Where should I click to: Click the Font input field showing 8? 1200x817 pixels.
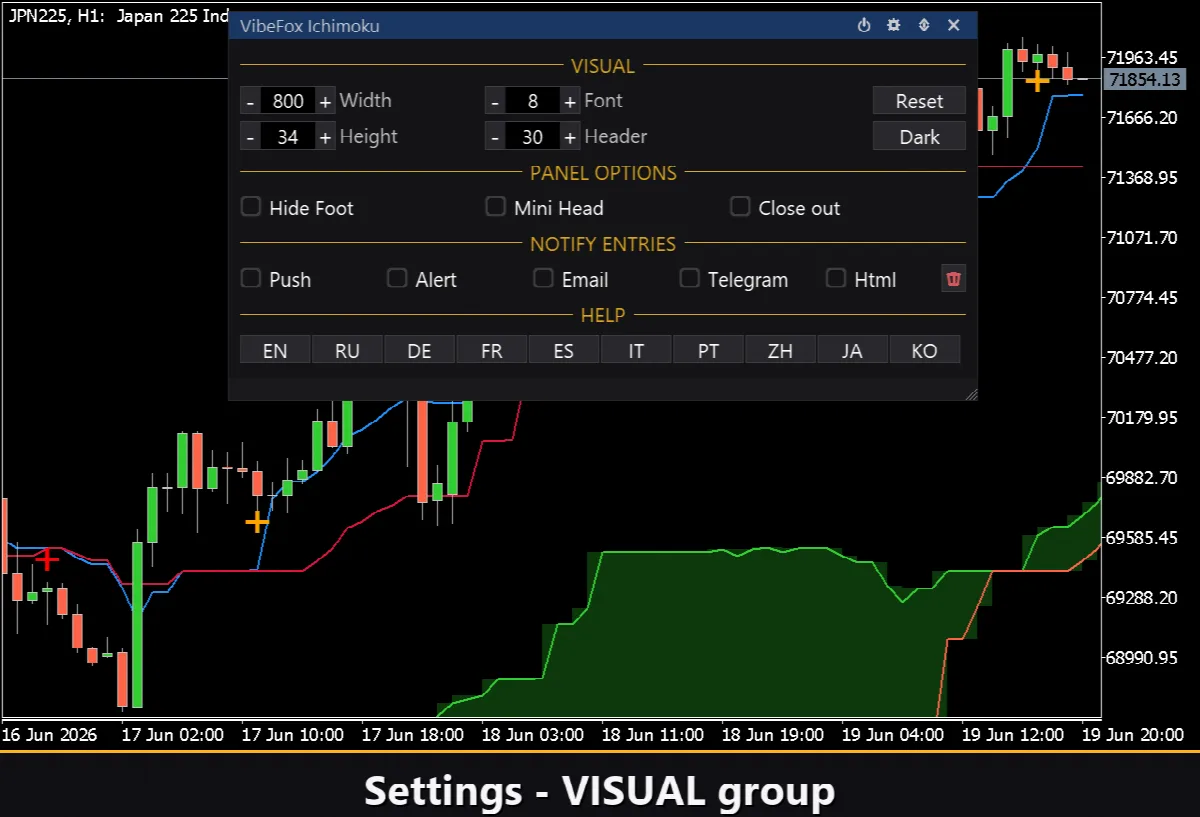click(x=532, y=101)
